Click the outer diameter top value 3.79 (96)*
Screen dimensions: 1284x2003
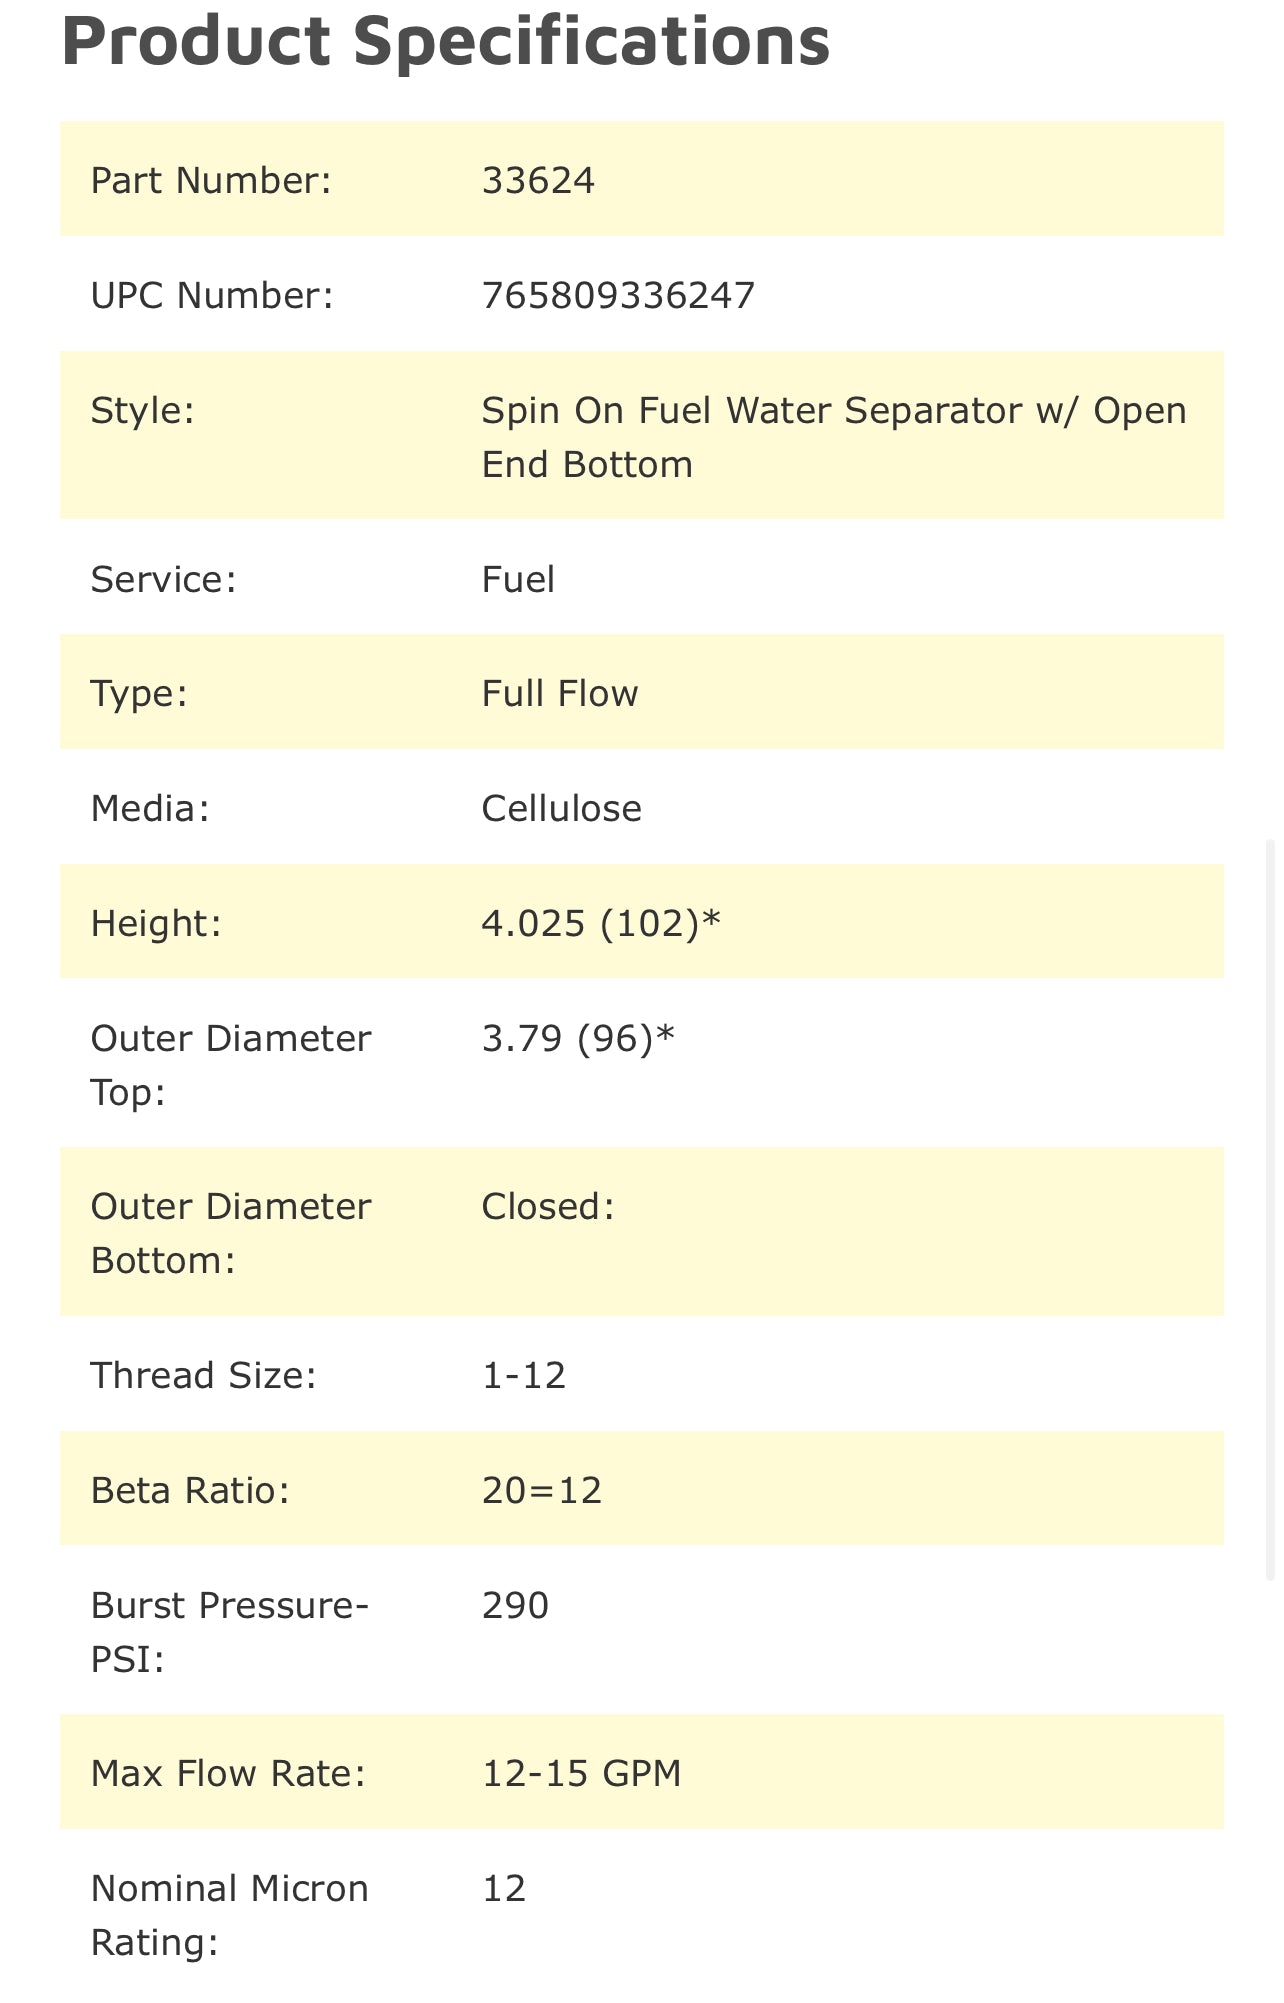578,1039
